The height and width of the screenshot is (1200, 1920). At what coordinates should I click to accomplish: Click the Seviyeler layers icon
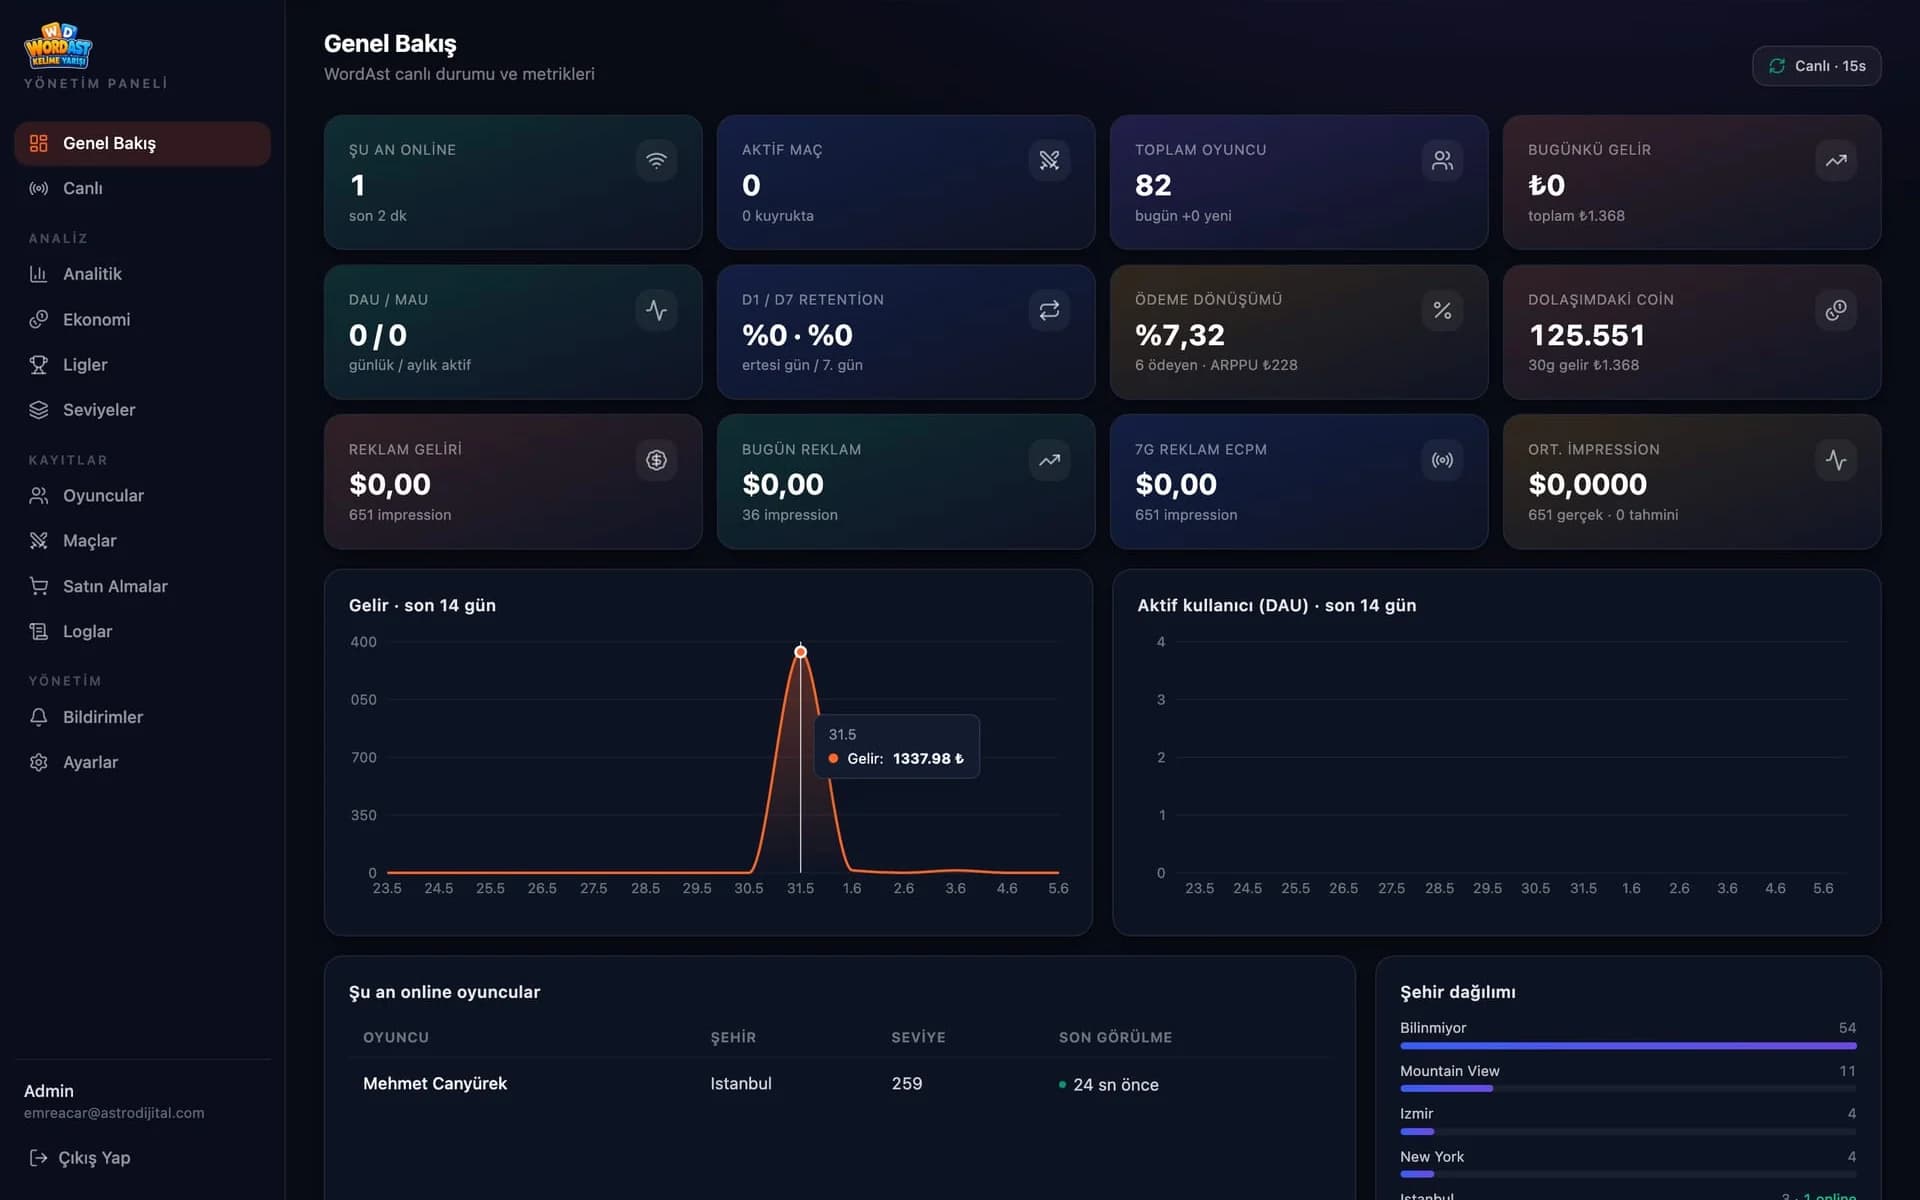point(39,410)
